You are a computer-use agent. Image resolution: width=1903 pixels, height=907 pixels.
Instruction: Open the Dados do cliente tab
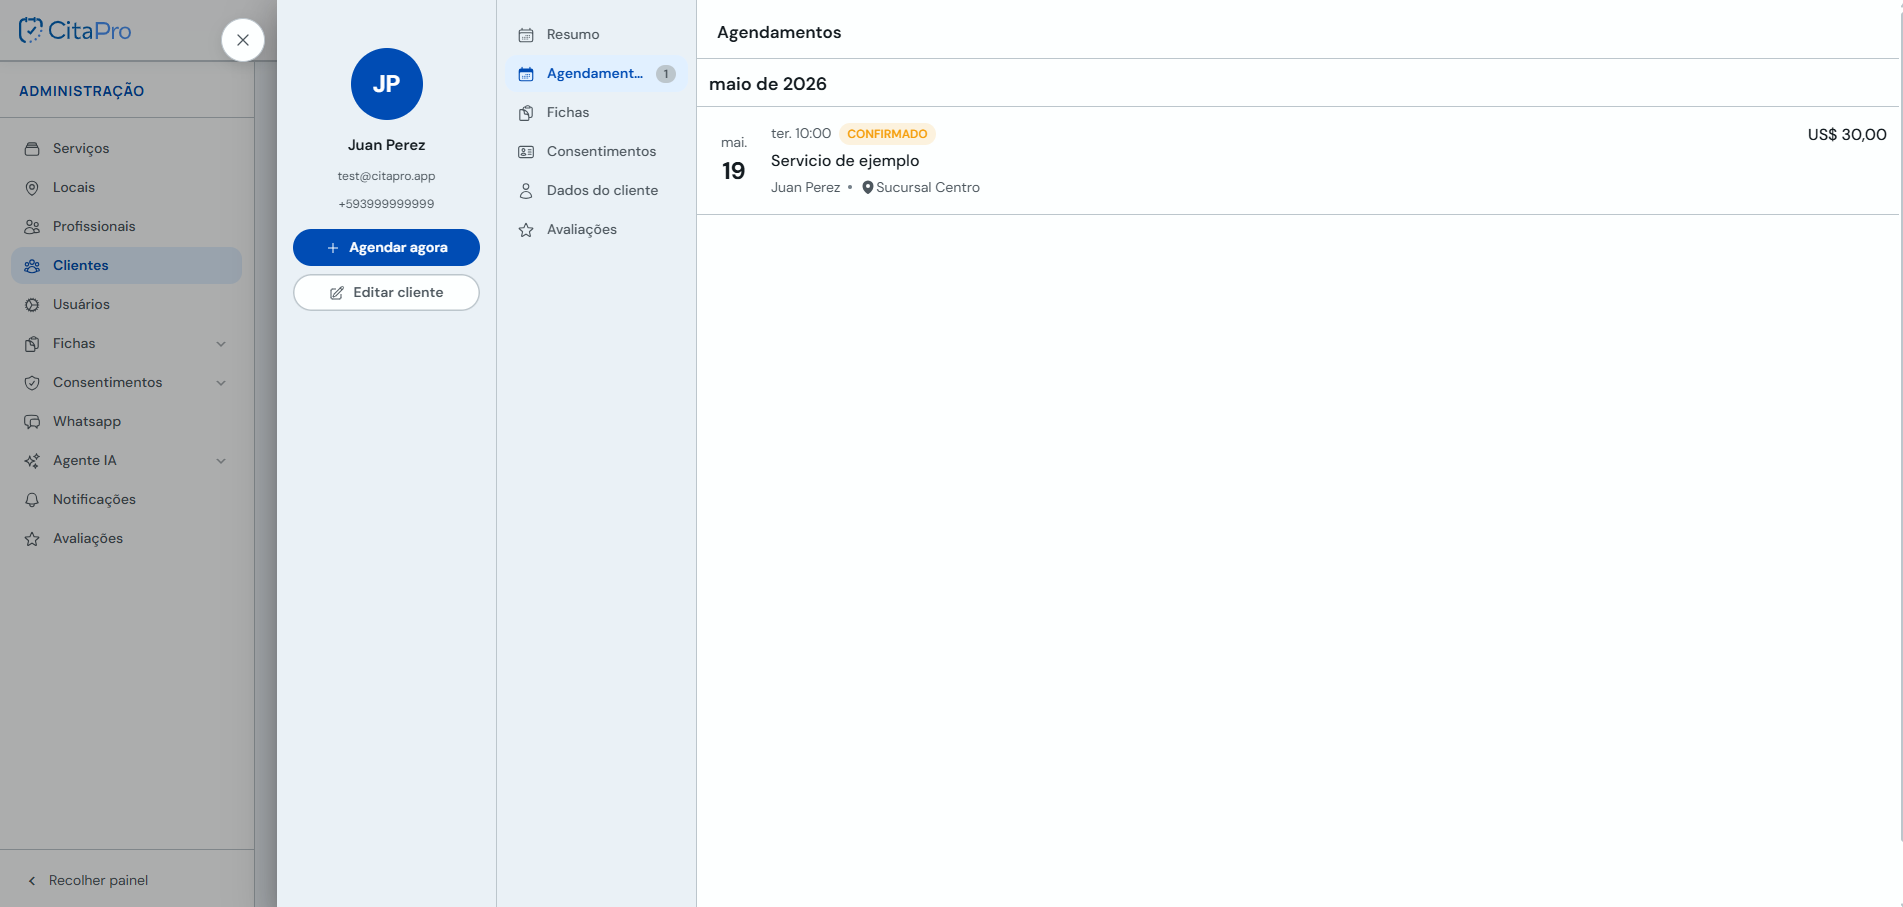pos(596,190)
